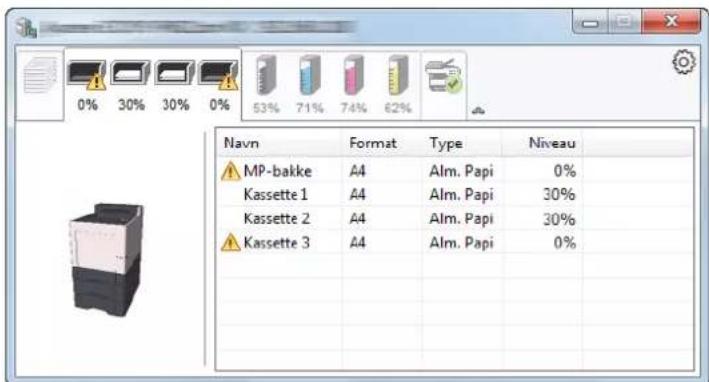Click the black toner icon at 53%
This screenshot has width=709, height=382.
pos(266,75)
